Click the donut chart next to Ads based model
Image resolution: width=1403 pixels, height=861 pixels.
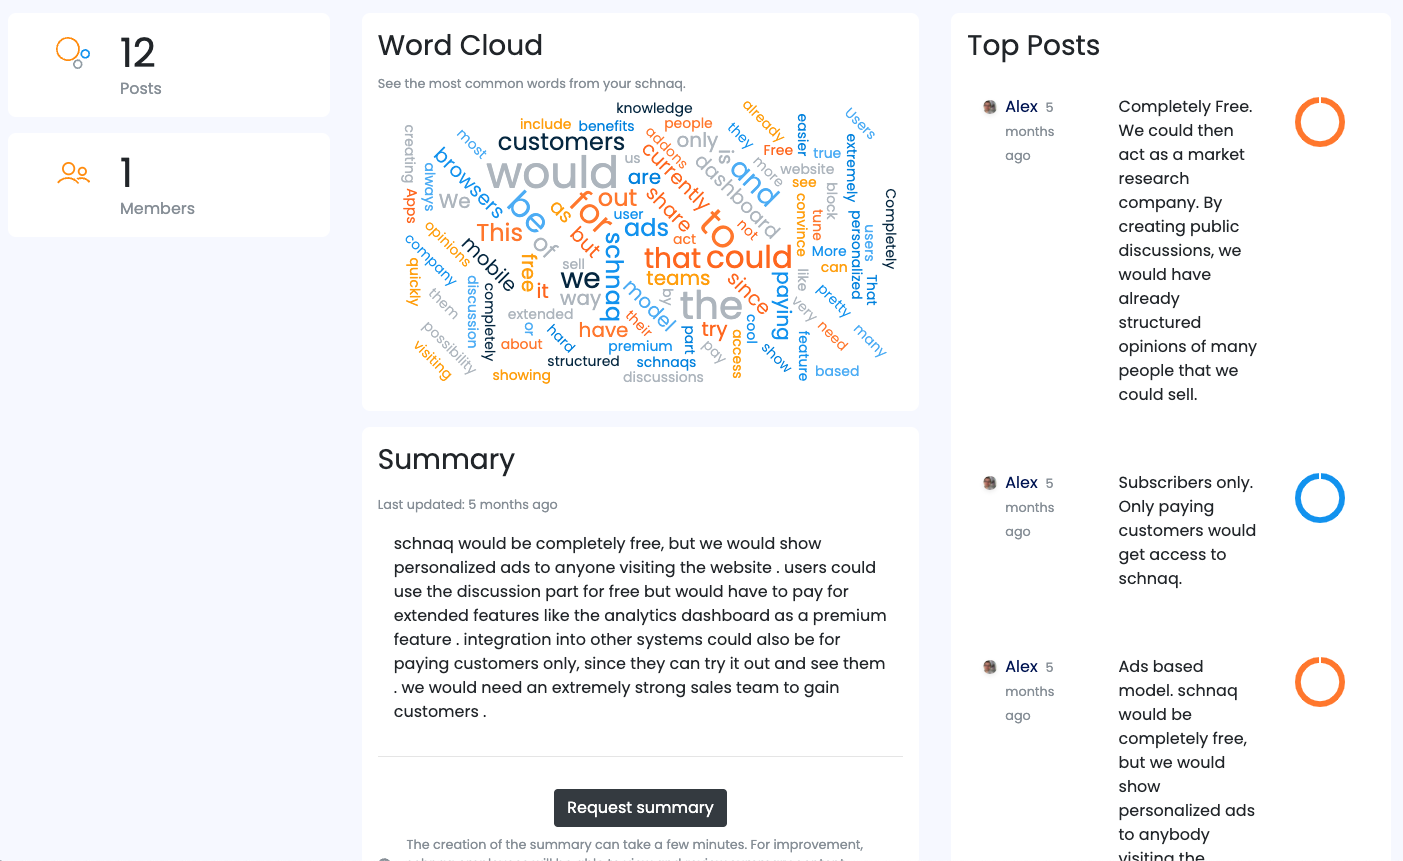click(1319, 682)
